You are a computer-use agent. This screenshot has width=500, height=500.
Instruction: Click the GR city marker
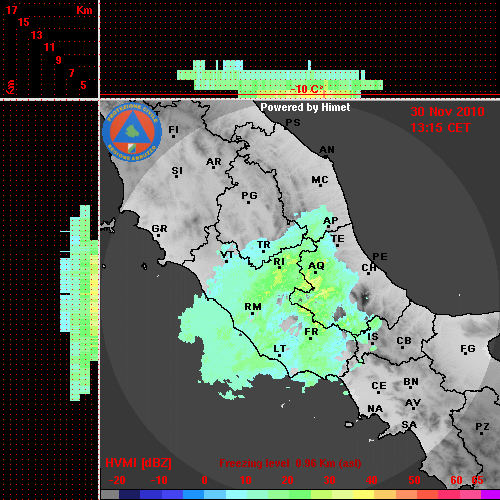click(x=158, y=236)
